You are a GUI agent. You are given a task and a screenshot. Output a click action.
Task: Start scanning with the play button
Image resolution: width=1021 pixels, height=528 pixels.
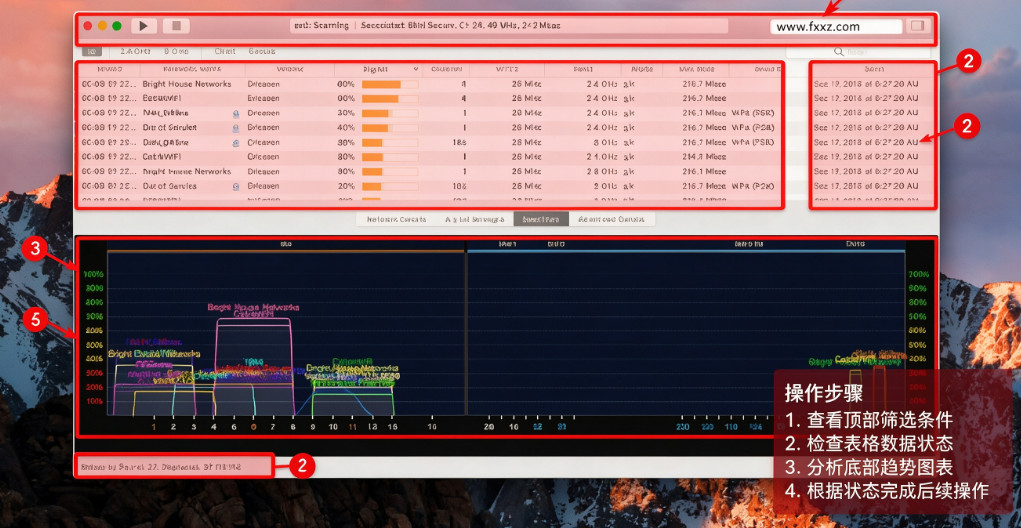pos(144,26)
